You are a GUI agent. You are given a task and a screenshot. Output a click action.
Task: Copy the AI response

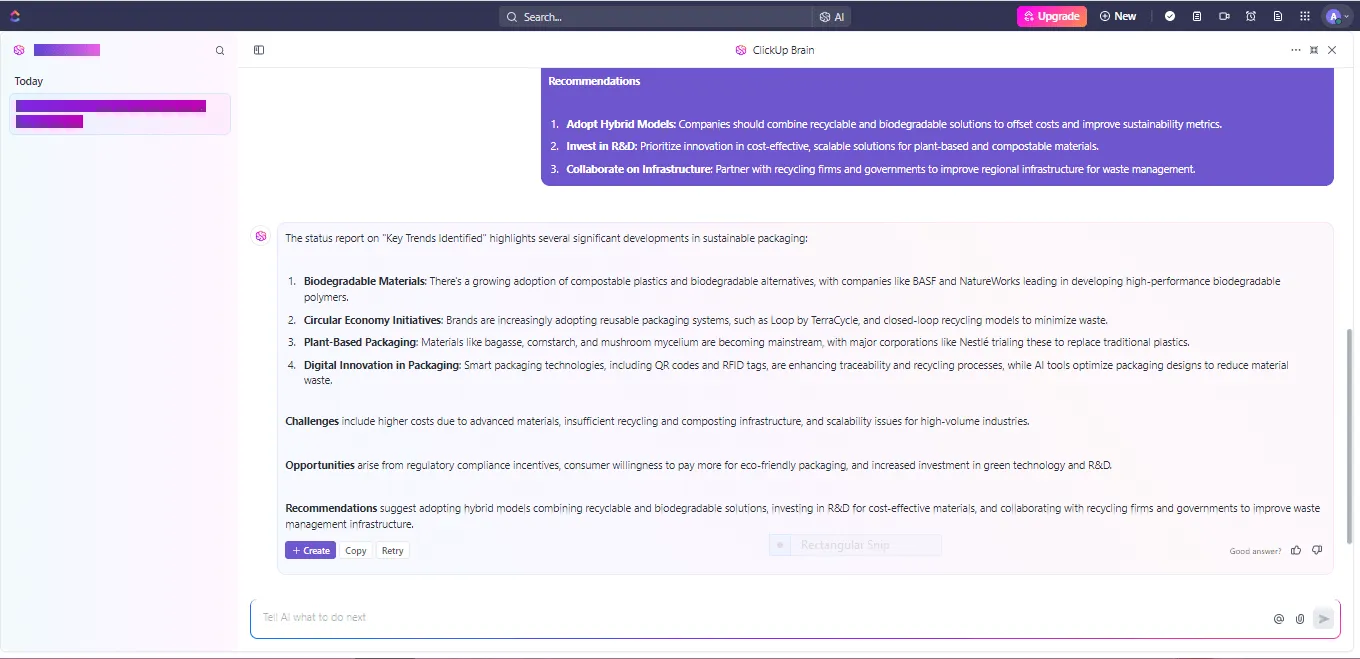(356, 551)
